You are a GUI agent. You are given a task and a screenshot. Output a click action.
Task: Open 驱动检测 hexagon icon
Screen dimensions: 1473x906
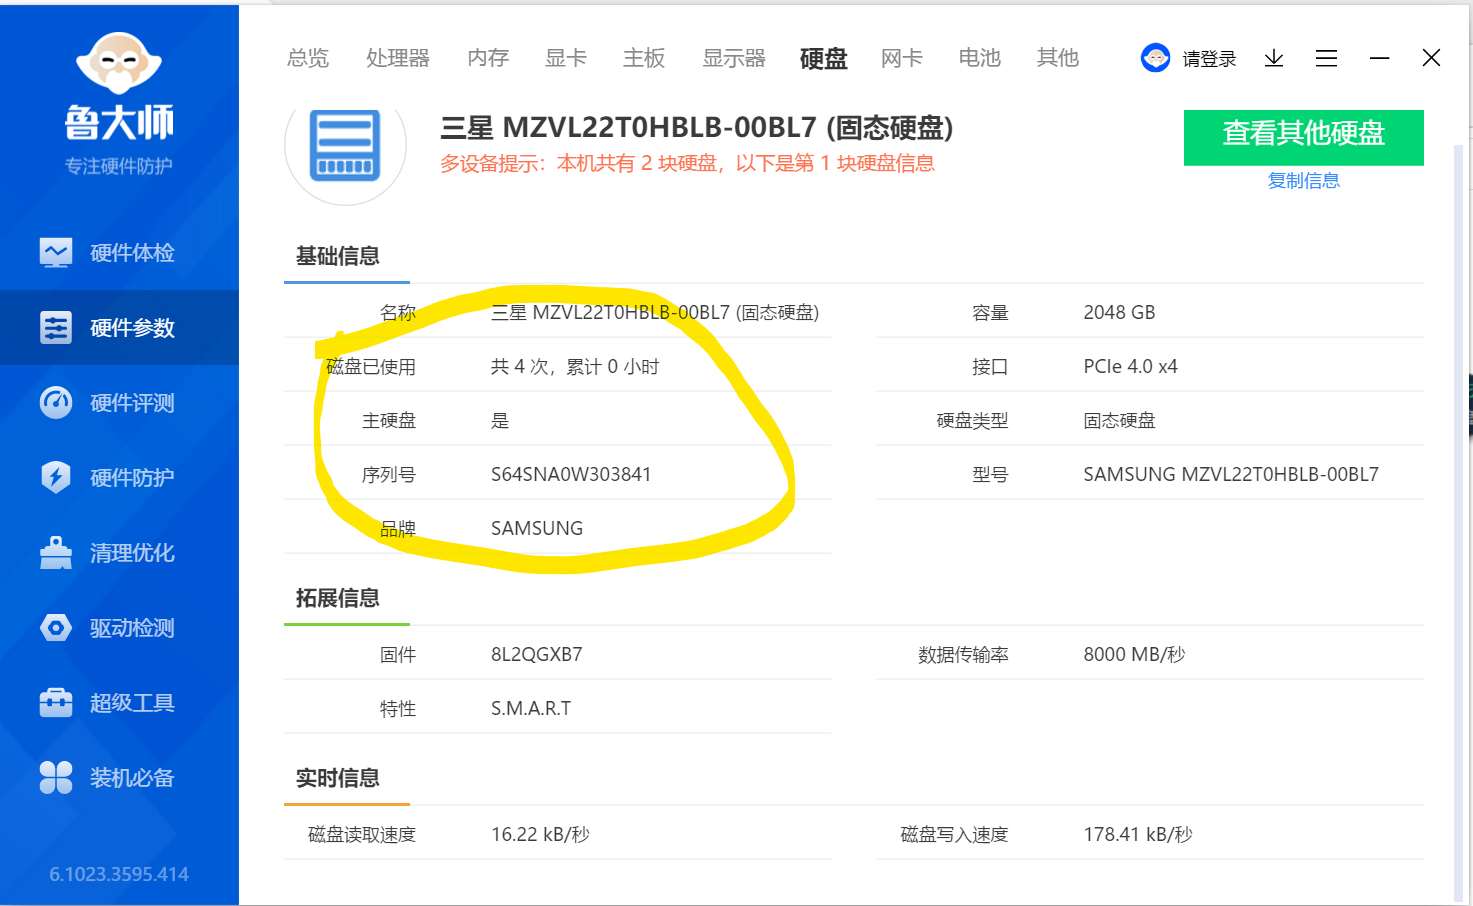56,627
